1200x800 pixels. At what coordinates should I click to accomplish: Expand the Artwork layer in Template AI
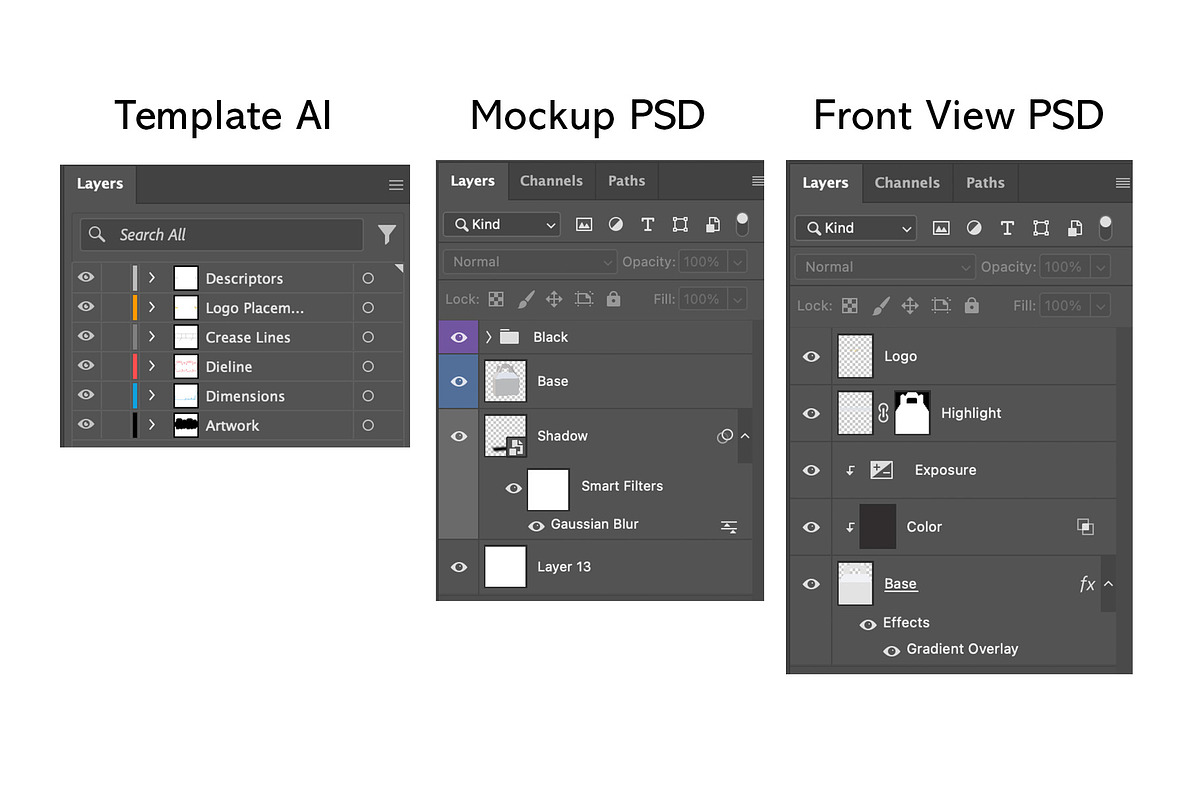pos(152,425)
